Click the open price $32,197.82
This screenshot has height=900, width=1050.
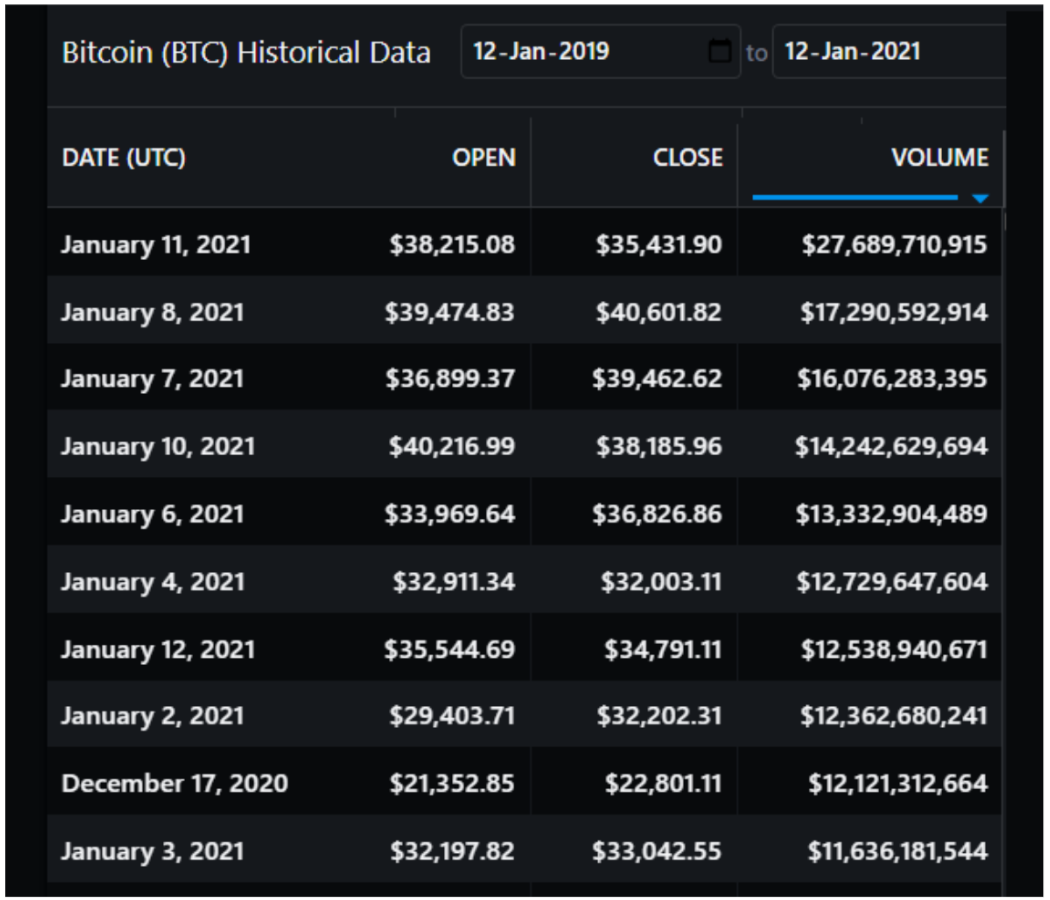coord(453,851)
